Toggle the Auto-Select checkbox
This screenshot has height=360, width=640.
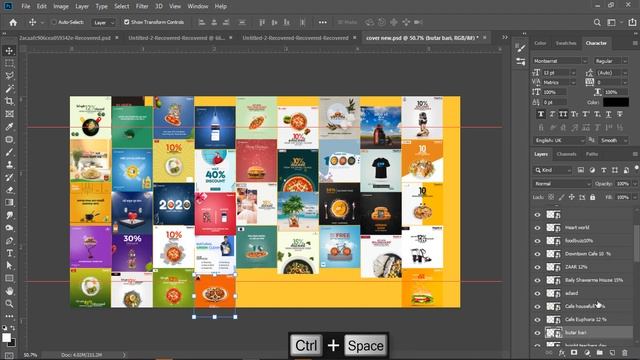(x=53, y=22)
